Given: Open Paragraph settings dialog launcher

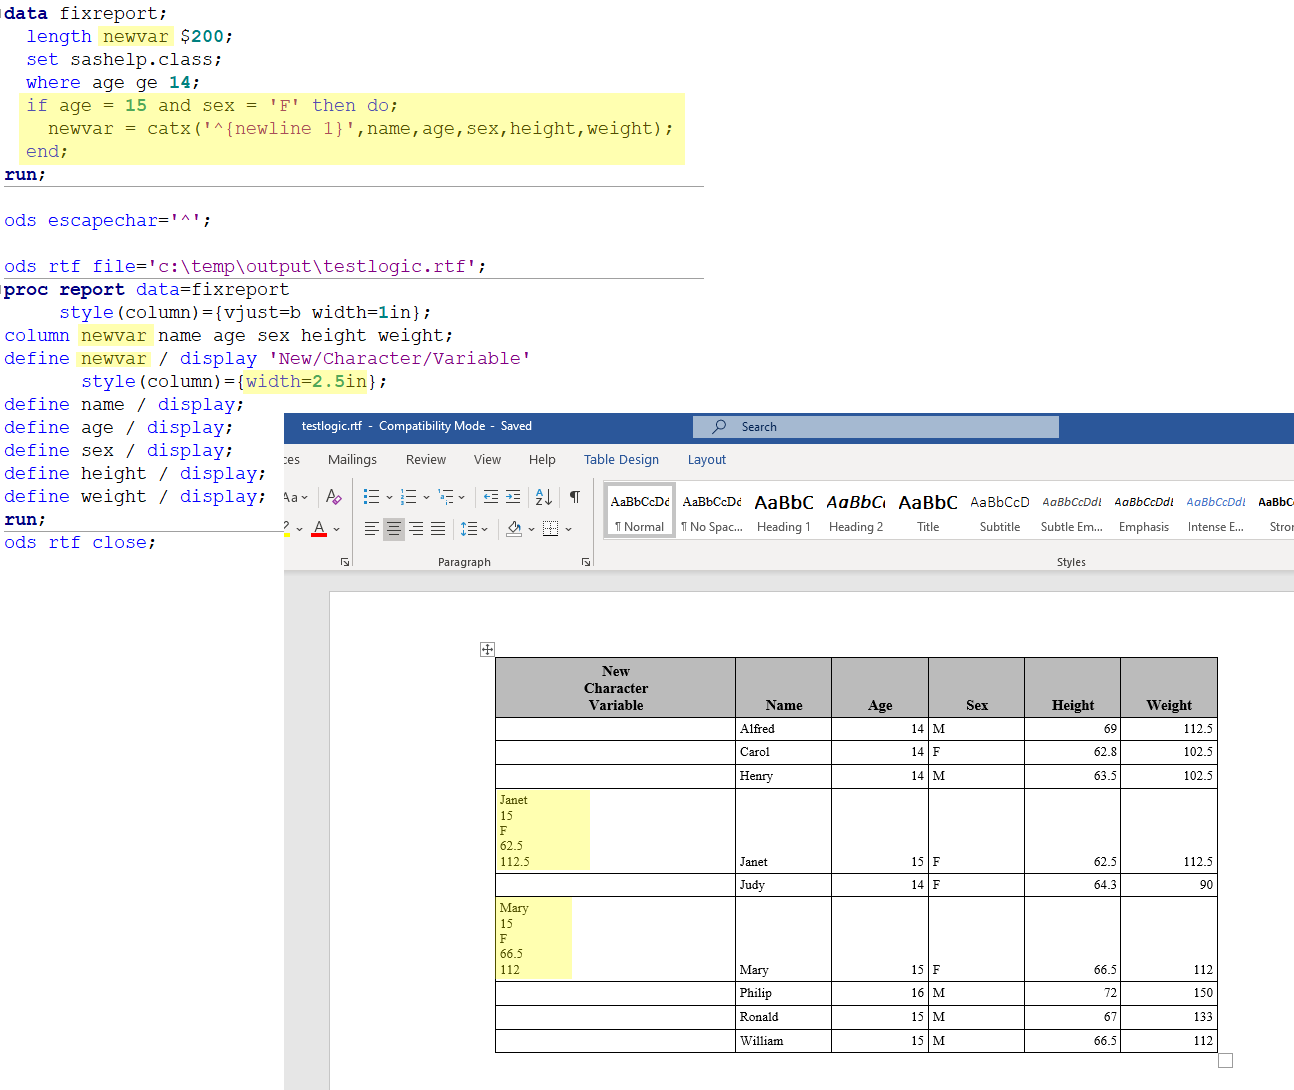Looking at the screenshot, I should 586,562.
